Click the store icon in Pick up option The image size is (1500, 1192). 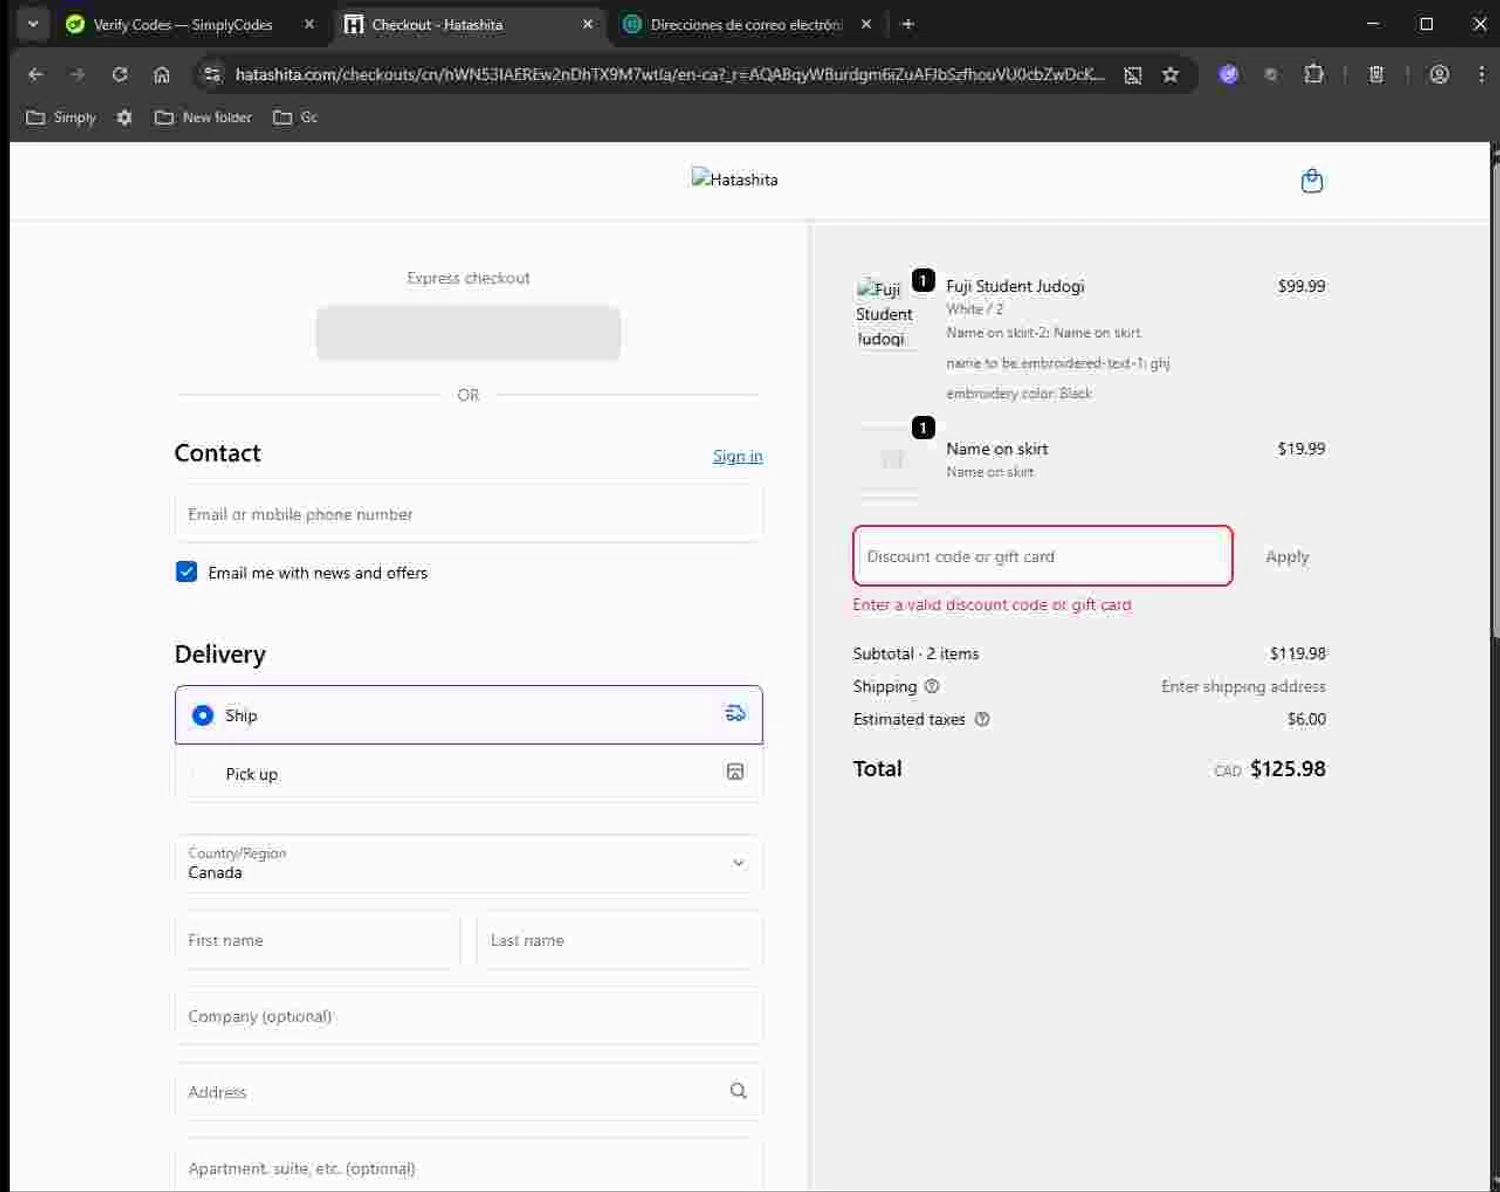coord(735,772)
